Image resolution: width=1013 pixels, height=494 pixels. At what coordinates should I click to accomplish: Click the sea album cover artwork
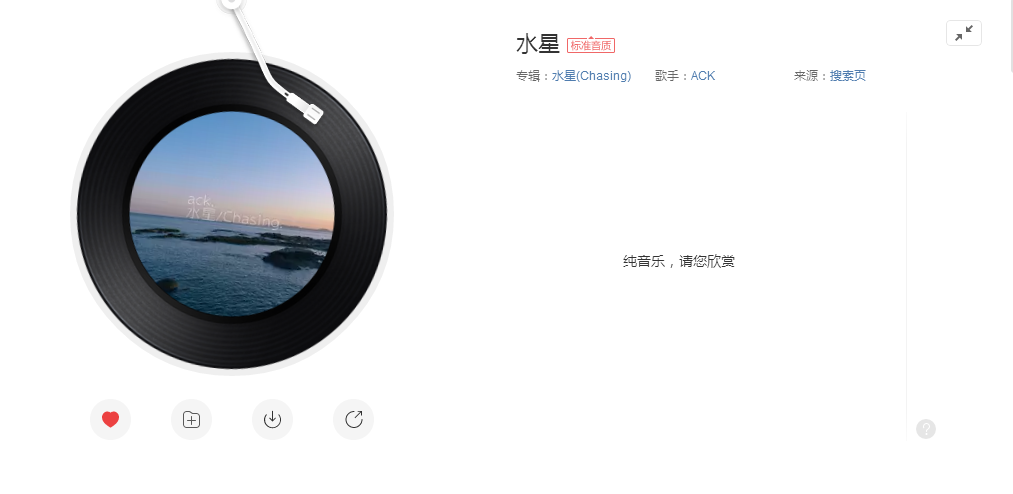233,214
